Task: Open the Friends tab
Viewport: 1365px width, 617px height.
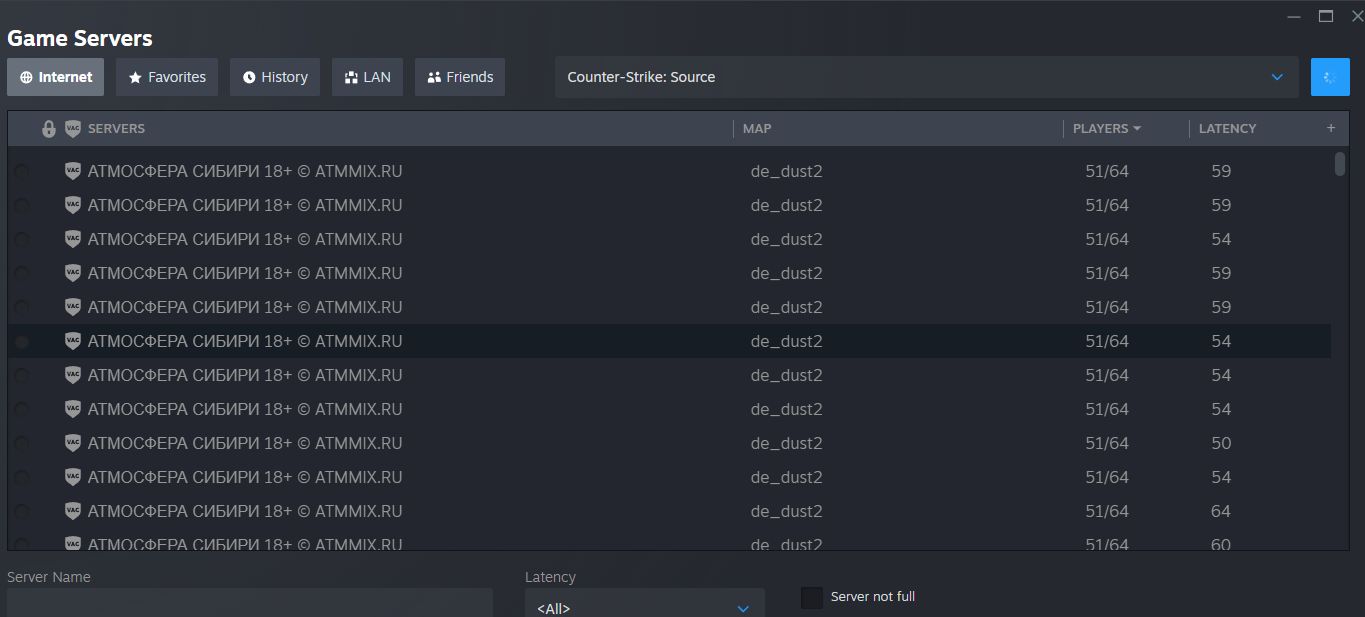Action: coord(460,77)
